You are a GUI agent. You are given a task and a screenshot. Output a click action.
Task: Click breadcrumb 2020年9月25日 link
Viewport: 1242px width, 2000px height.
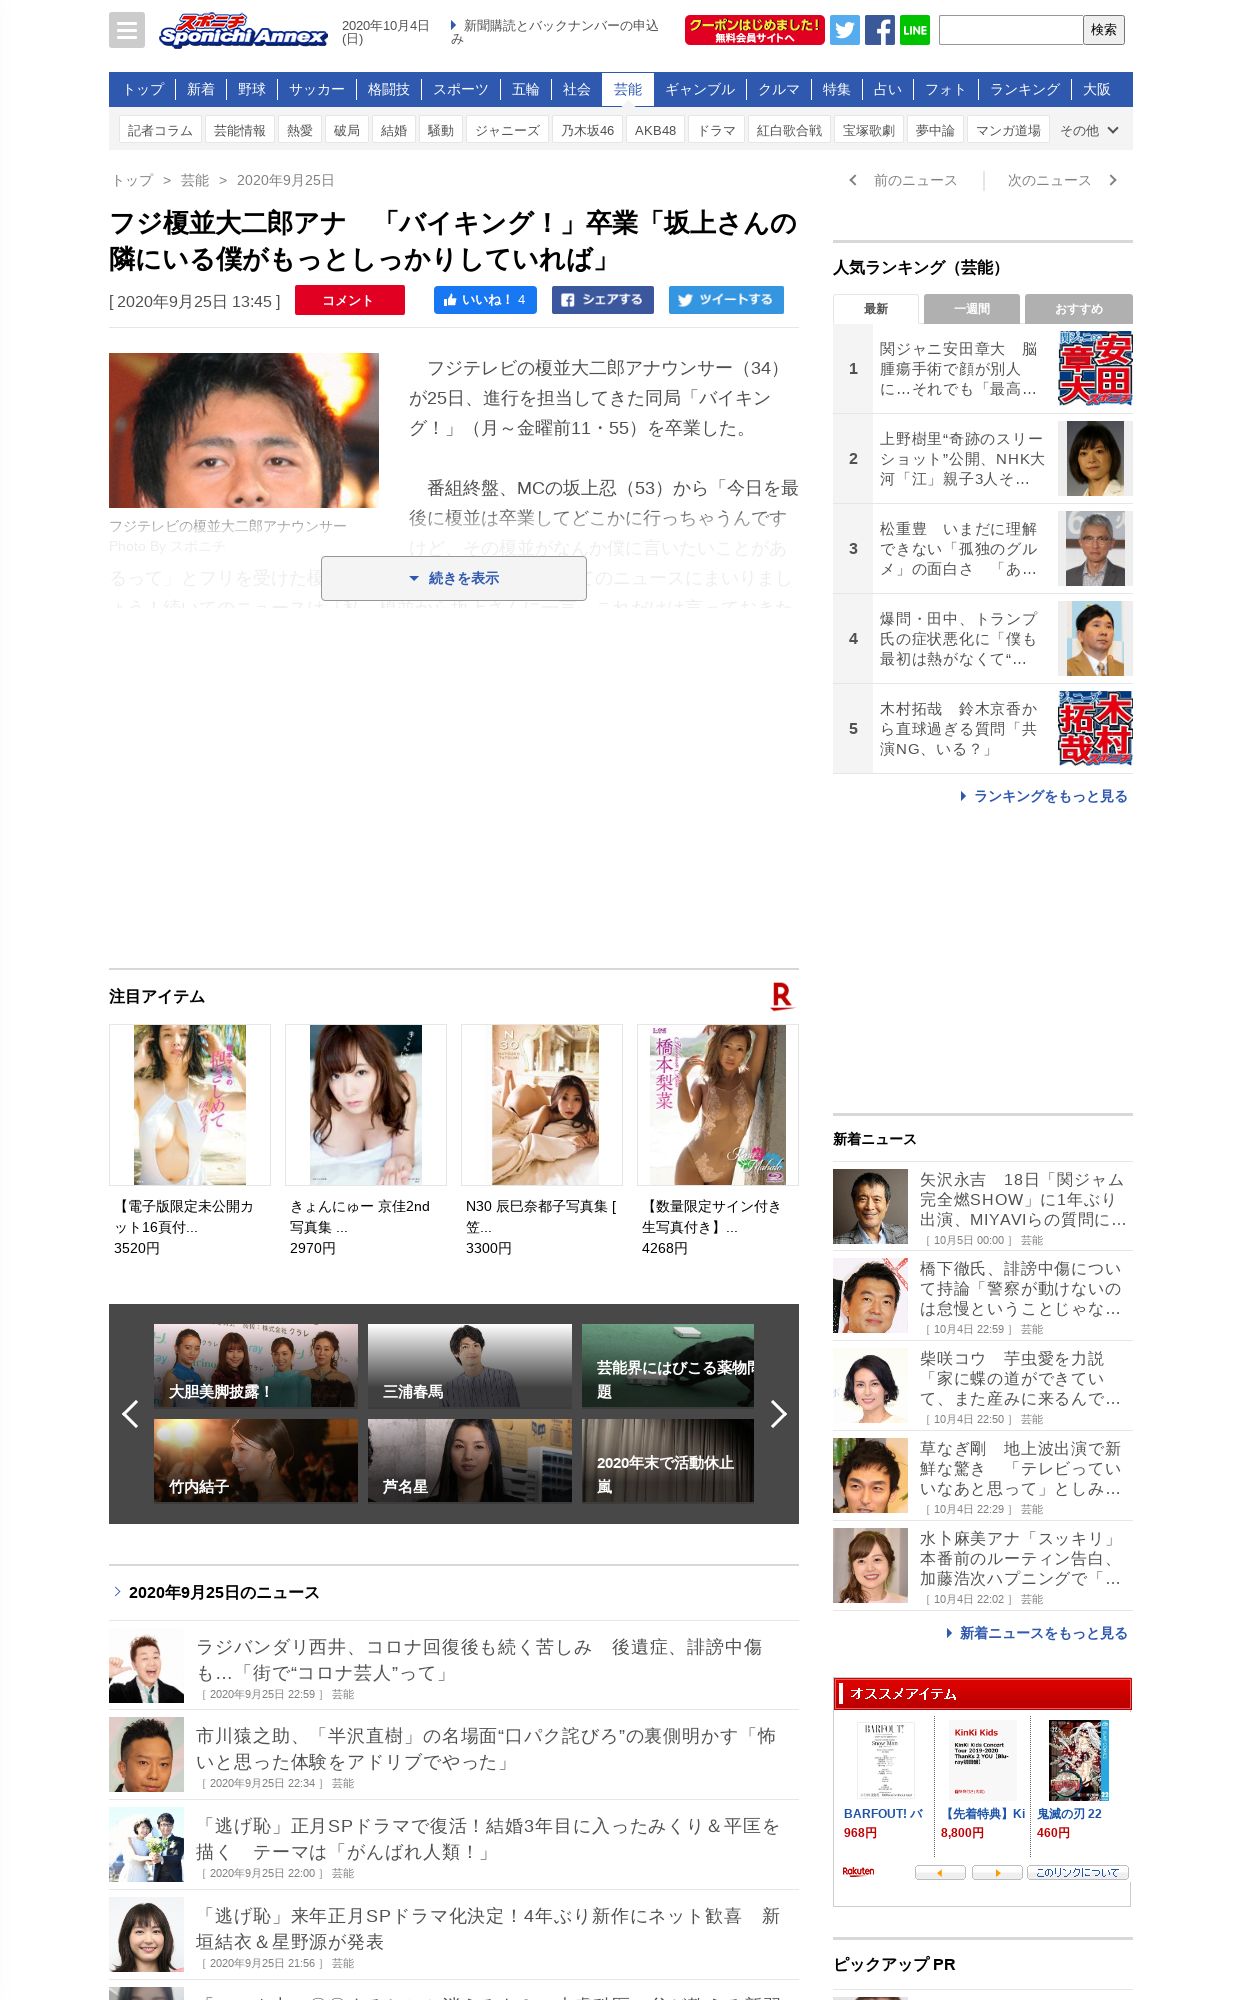pyautogui.click(x=286, y=180)
